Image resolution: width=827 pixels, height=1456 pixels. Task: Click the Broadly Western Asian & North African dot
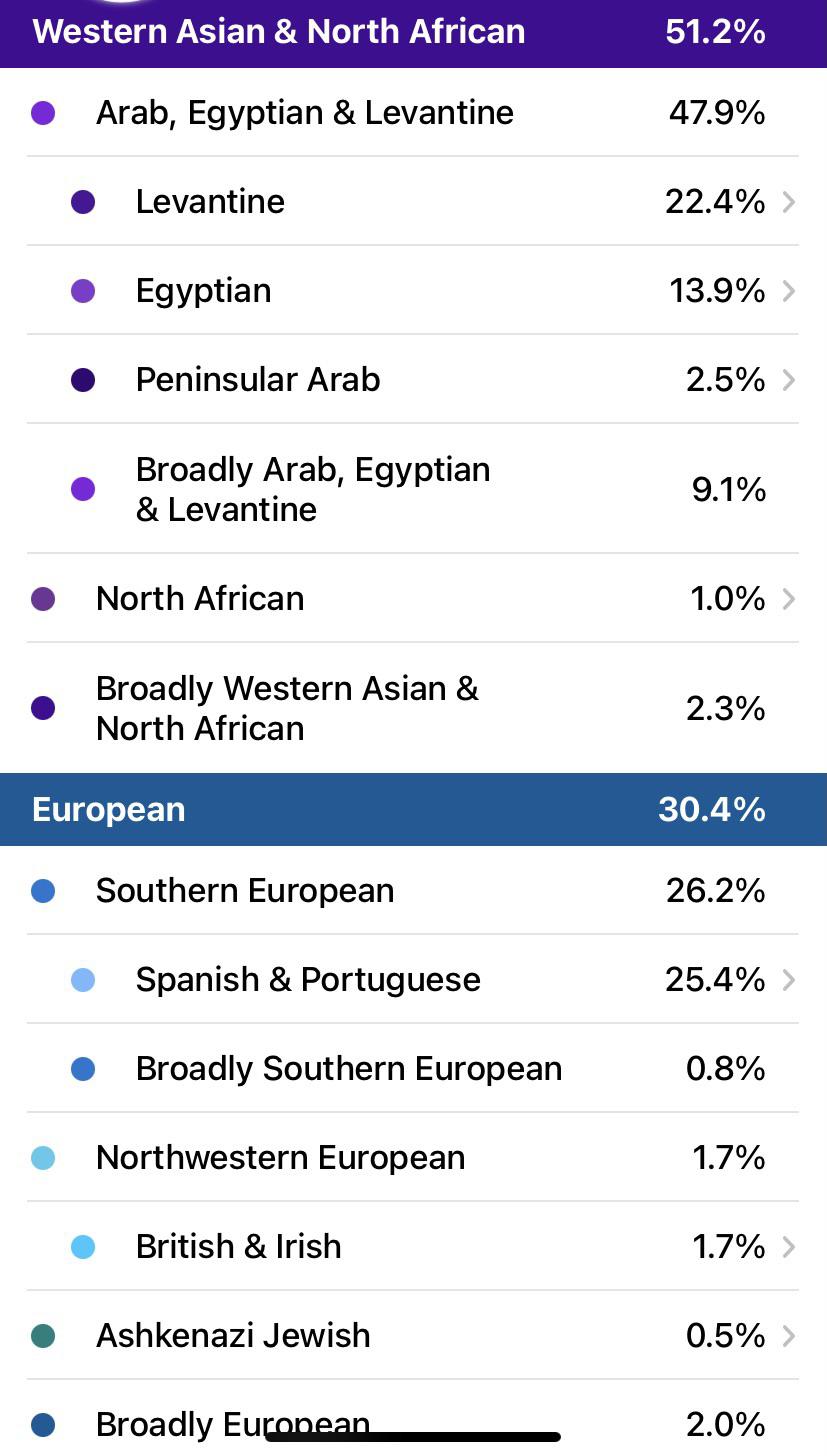pos(43,707)
